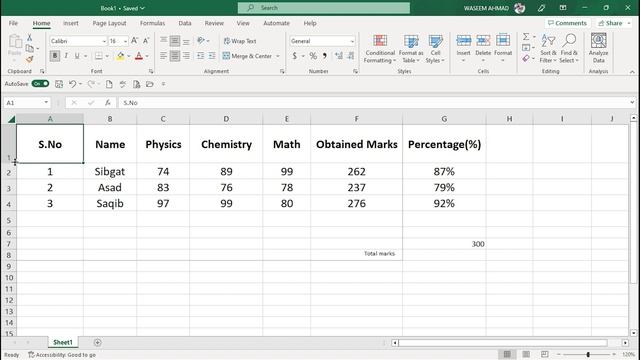This screenshot has height=360, width=640.
Task: Apply Comma Style number format
Action: 325,56
